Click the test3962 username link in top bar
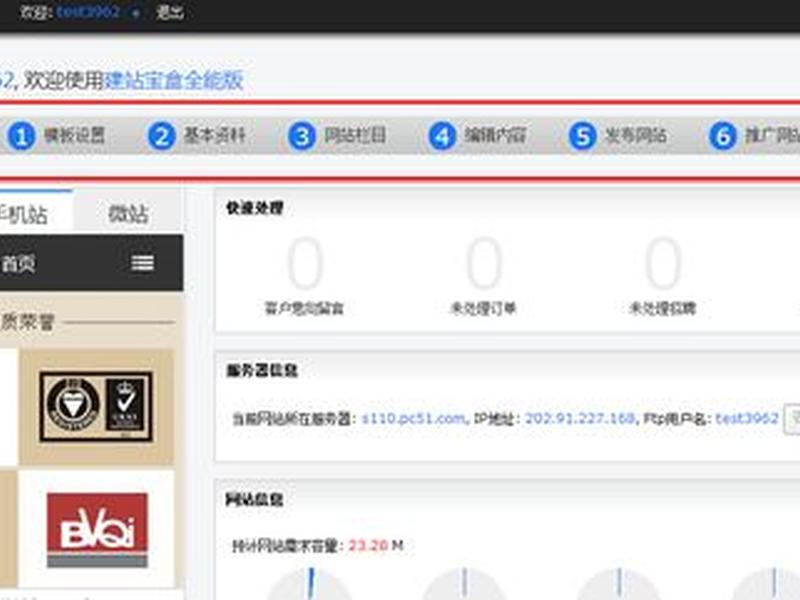 point(88,11)
